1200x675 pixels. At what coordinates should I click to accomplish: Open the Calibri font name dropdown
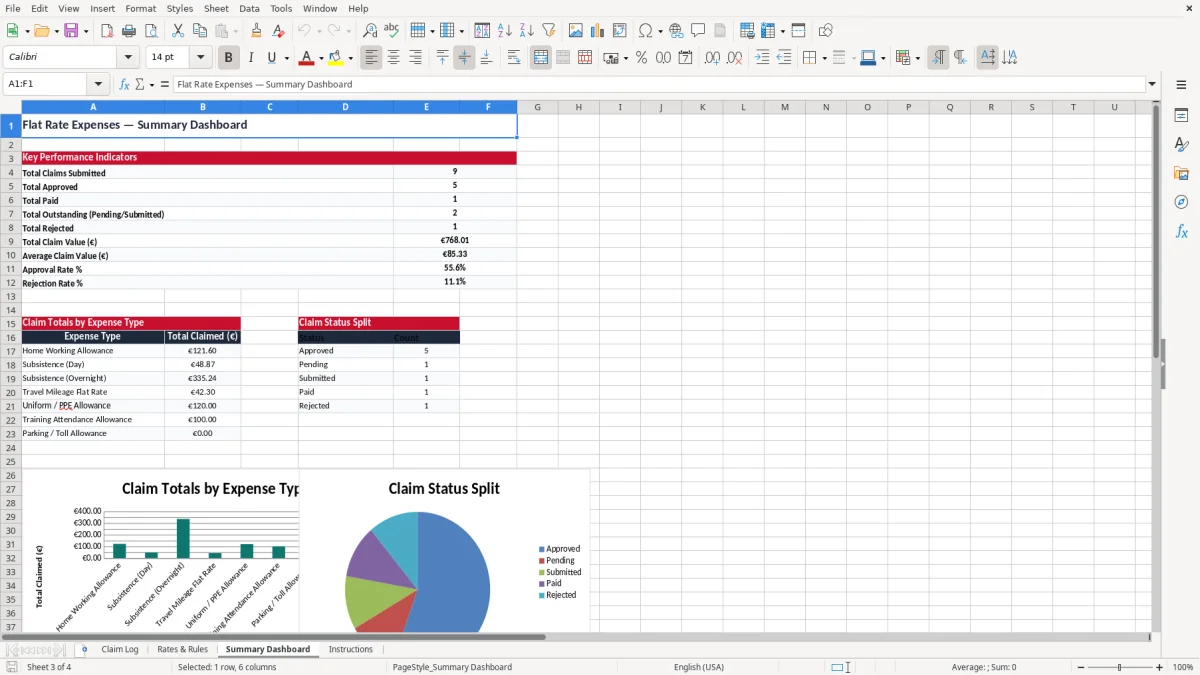click(127, 58)
